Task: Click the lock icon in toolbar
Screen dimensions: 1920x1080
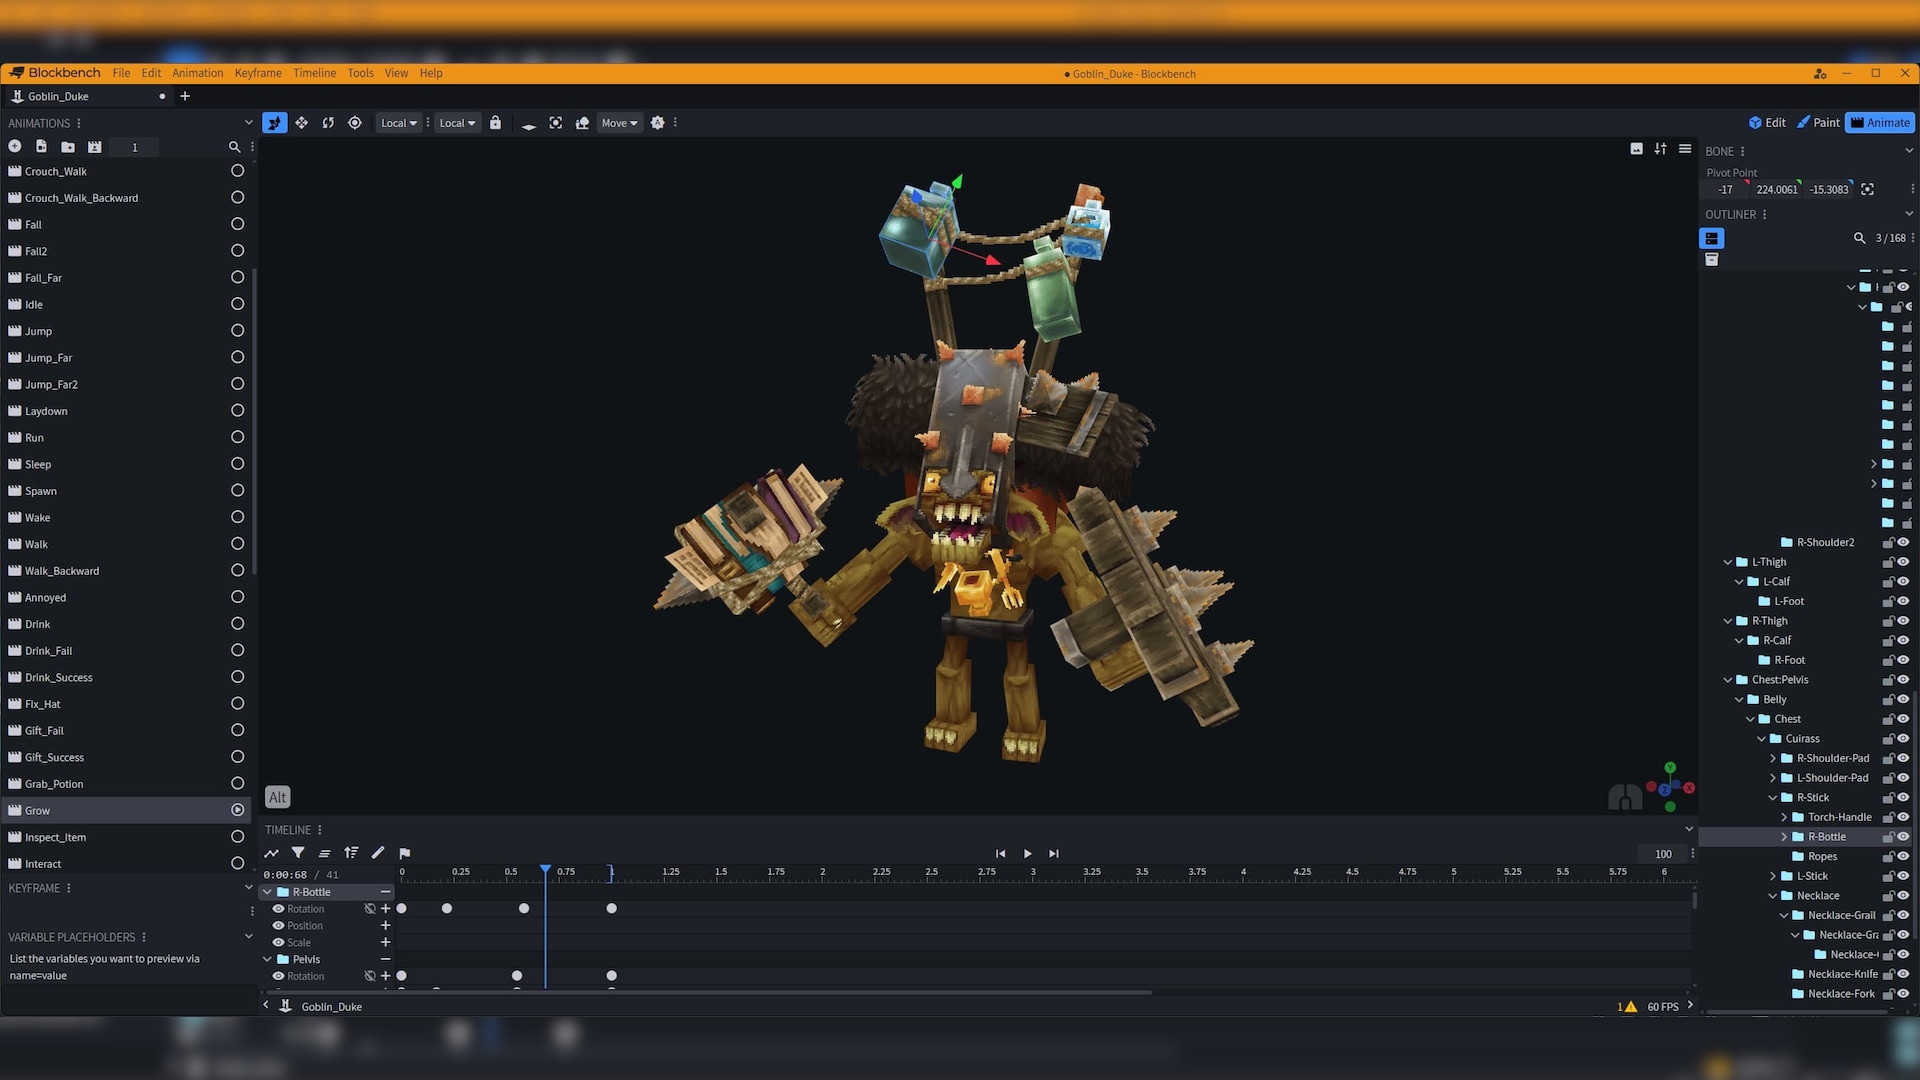Action: 495,123
